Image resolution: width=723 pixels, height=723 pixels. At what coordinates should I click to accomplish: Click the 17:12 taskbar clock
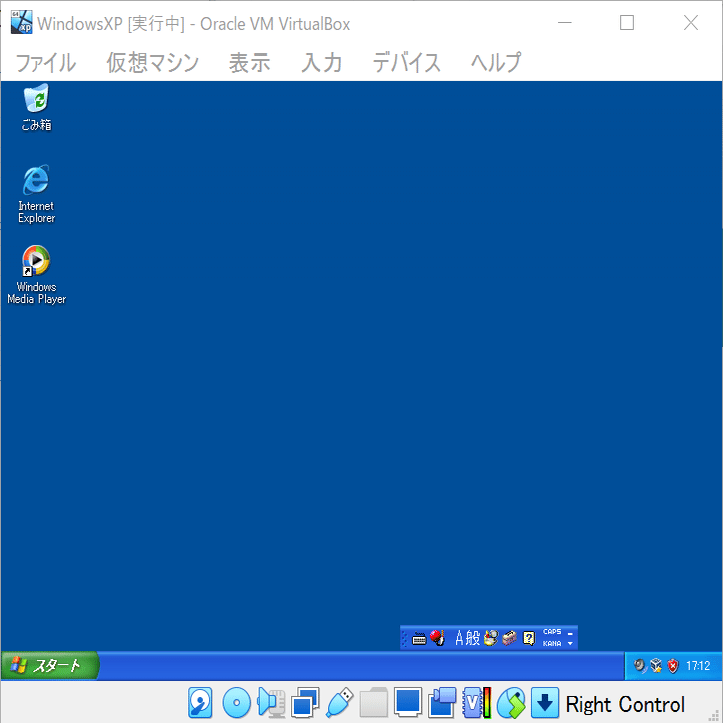click(698, 666)
